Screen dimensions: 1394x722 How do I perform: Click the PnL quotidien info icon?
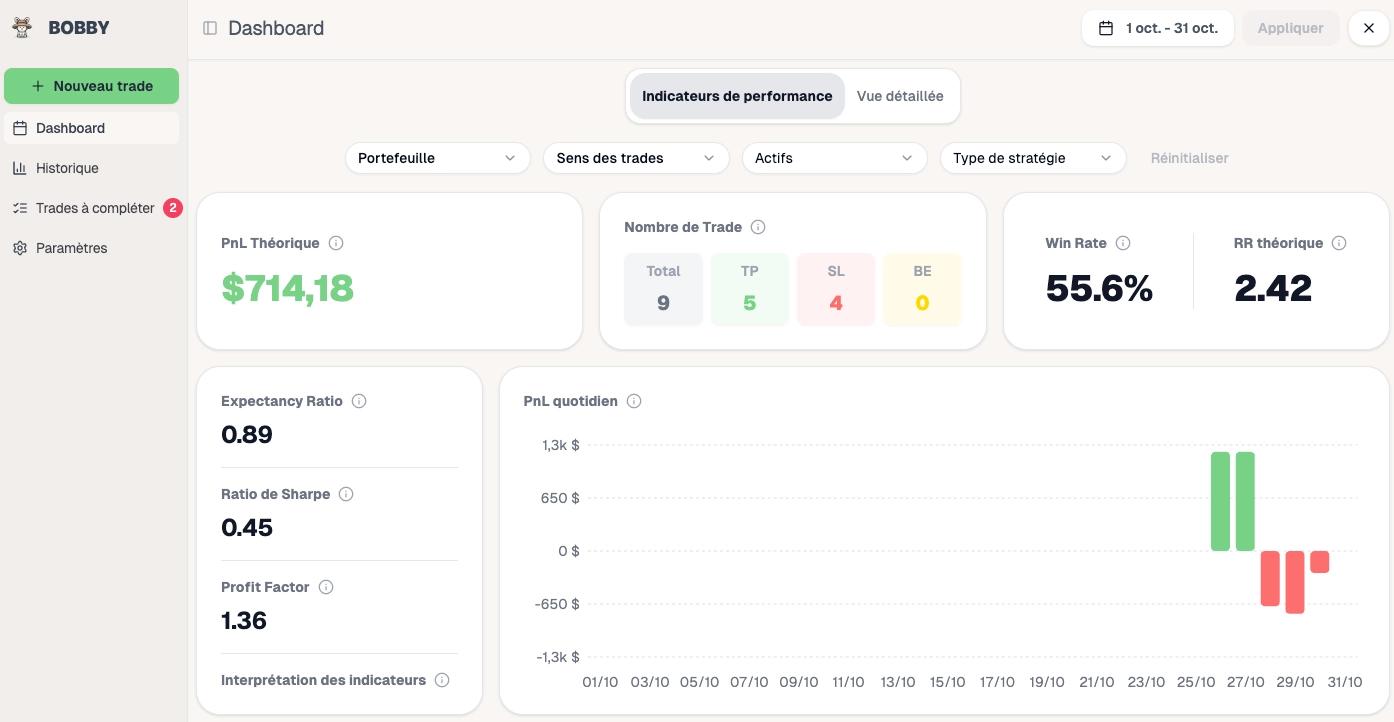coord(634,401)
